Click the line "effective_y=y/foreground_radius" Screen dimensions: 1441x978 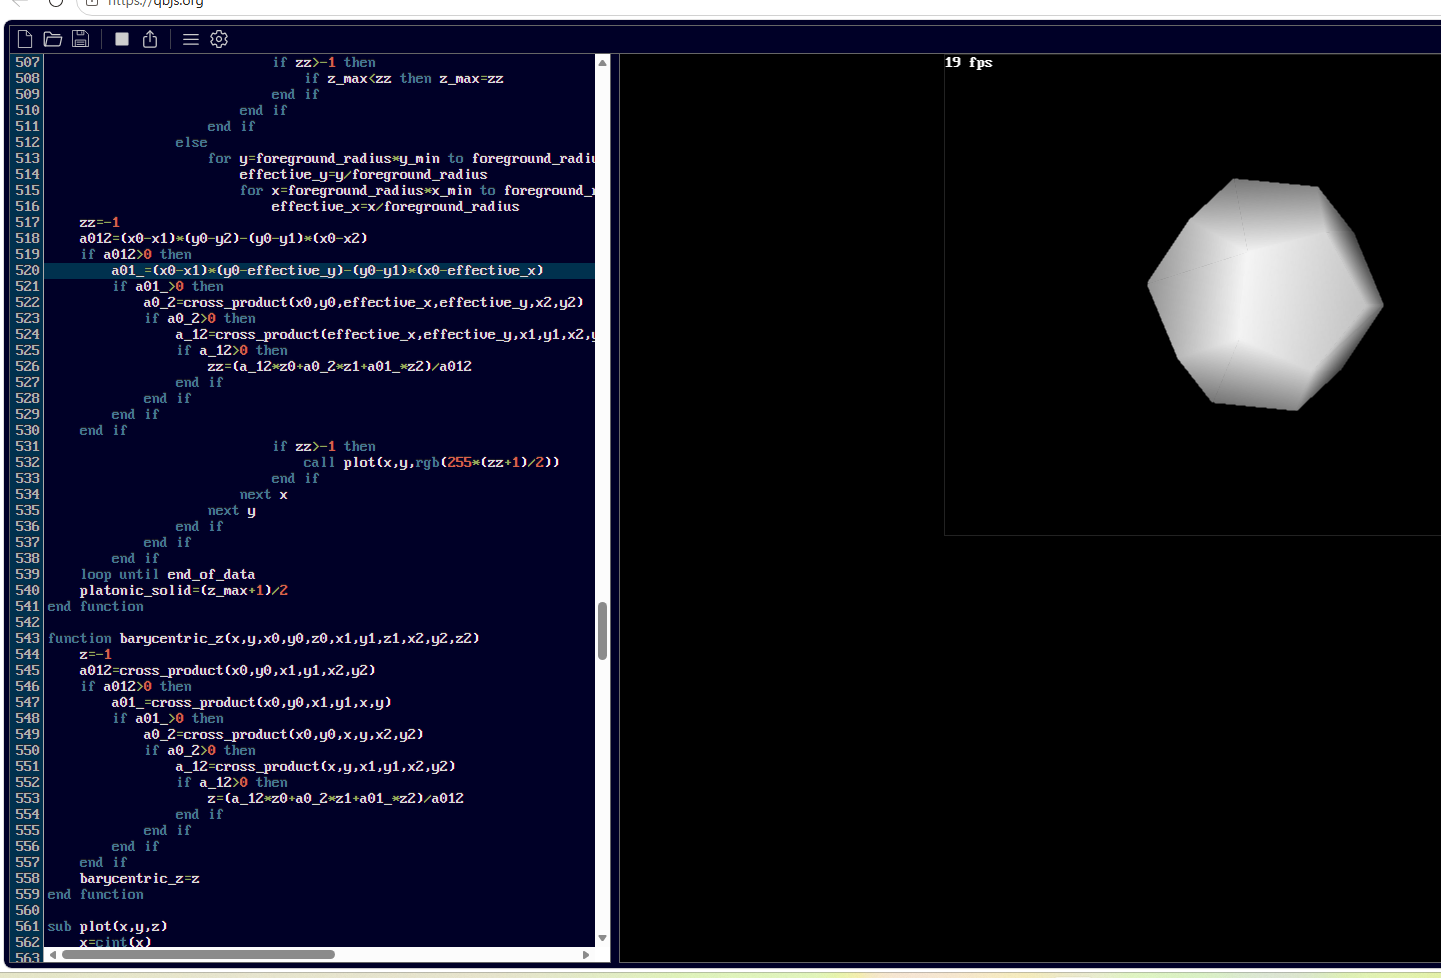click(x=363, y=174)
